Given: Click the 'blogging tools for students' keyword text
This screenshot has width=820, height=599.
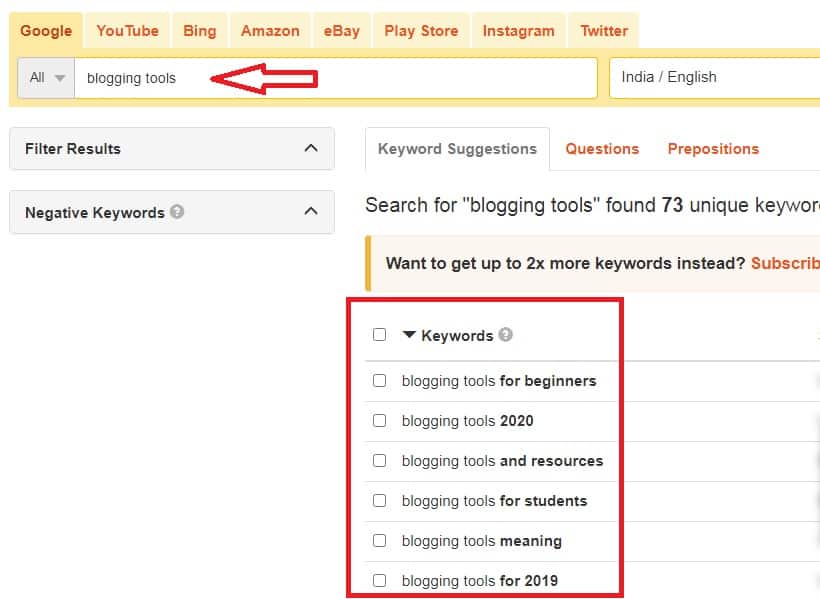Looking at the screenshot, I should pos(494,501).
